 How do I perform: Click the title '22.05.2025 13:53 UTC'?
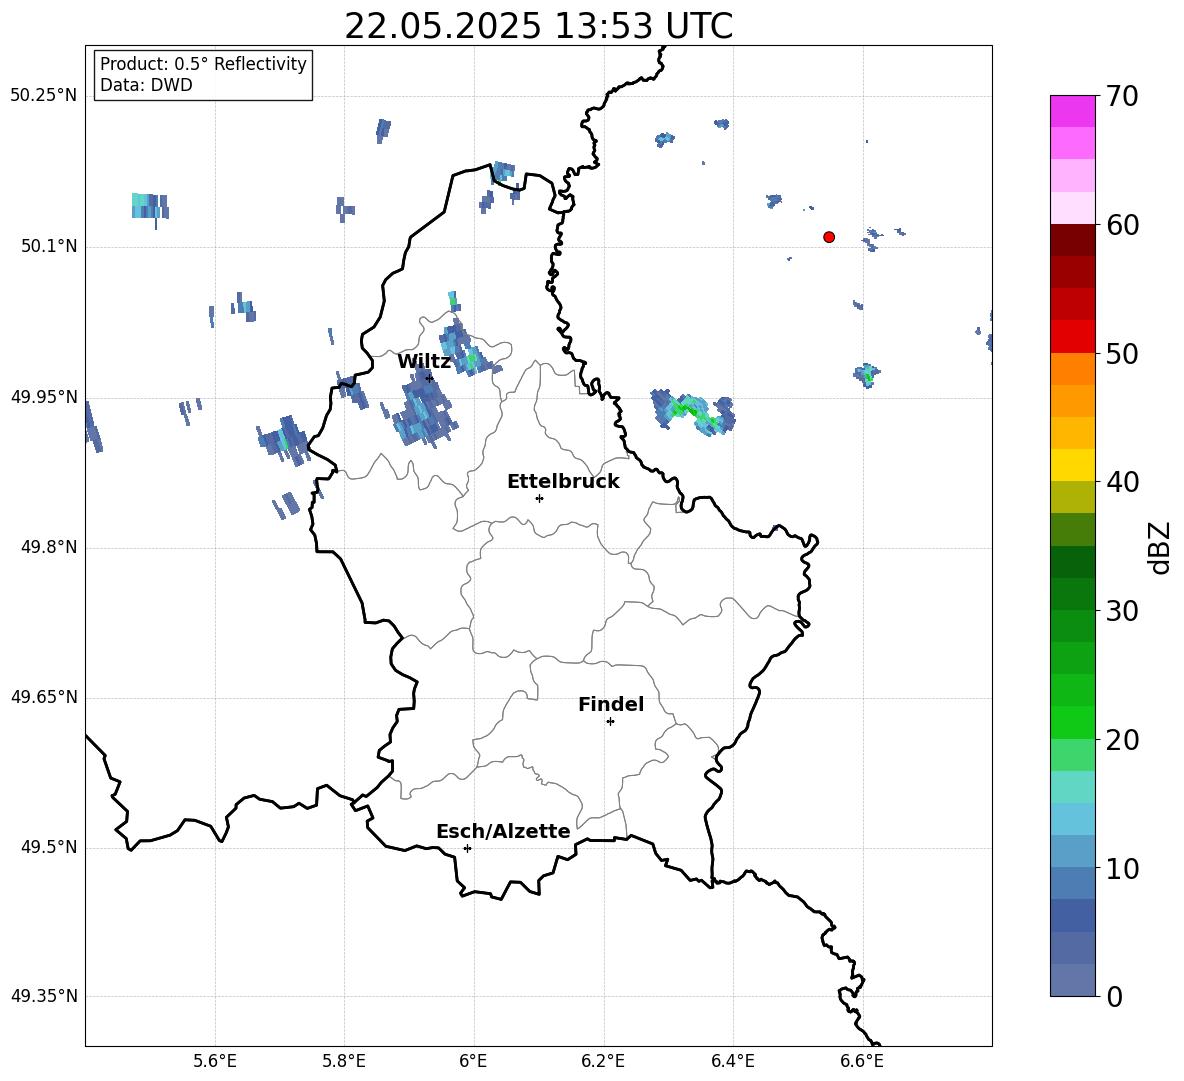538,26
